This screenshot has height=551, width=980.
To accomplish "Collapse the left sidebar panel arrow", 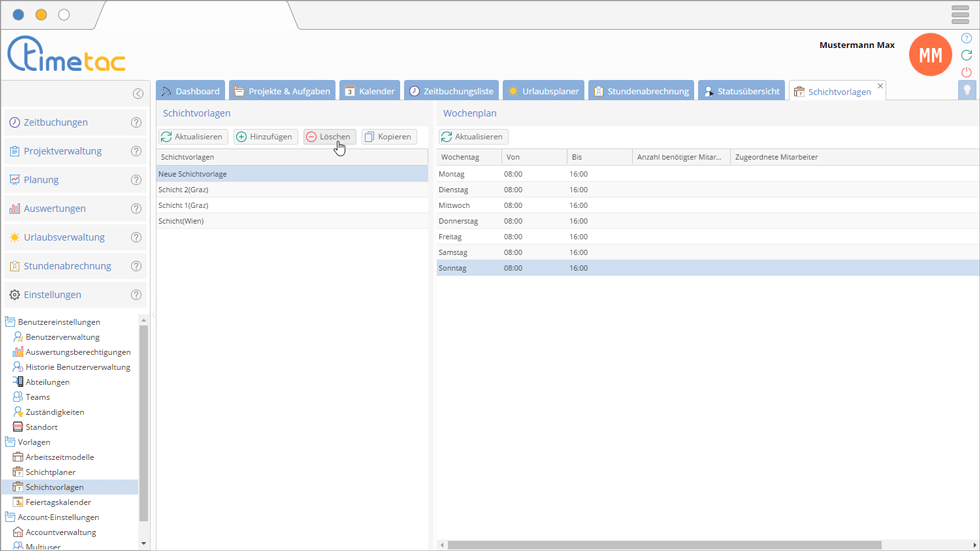I will (138, 94).
